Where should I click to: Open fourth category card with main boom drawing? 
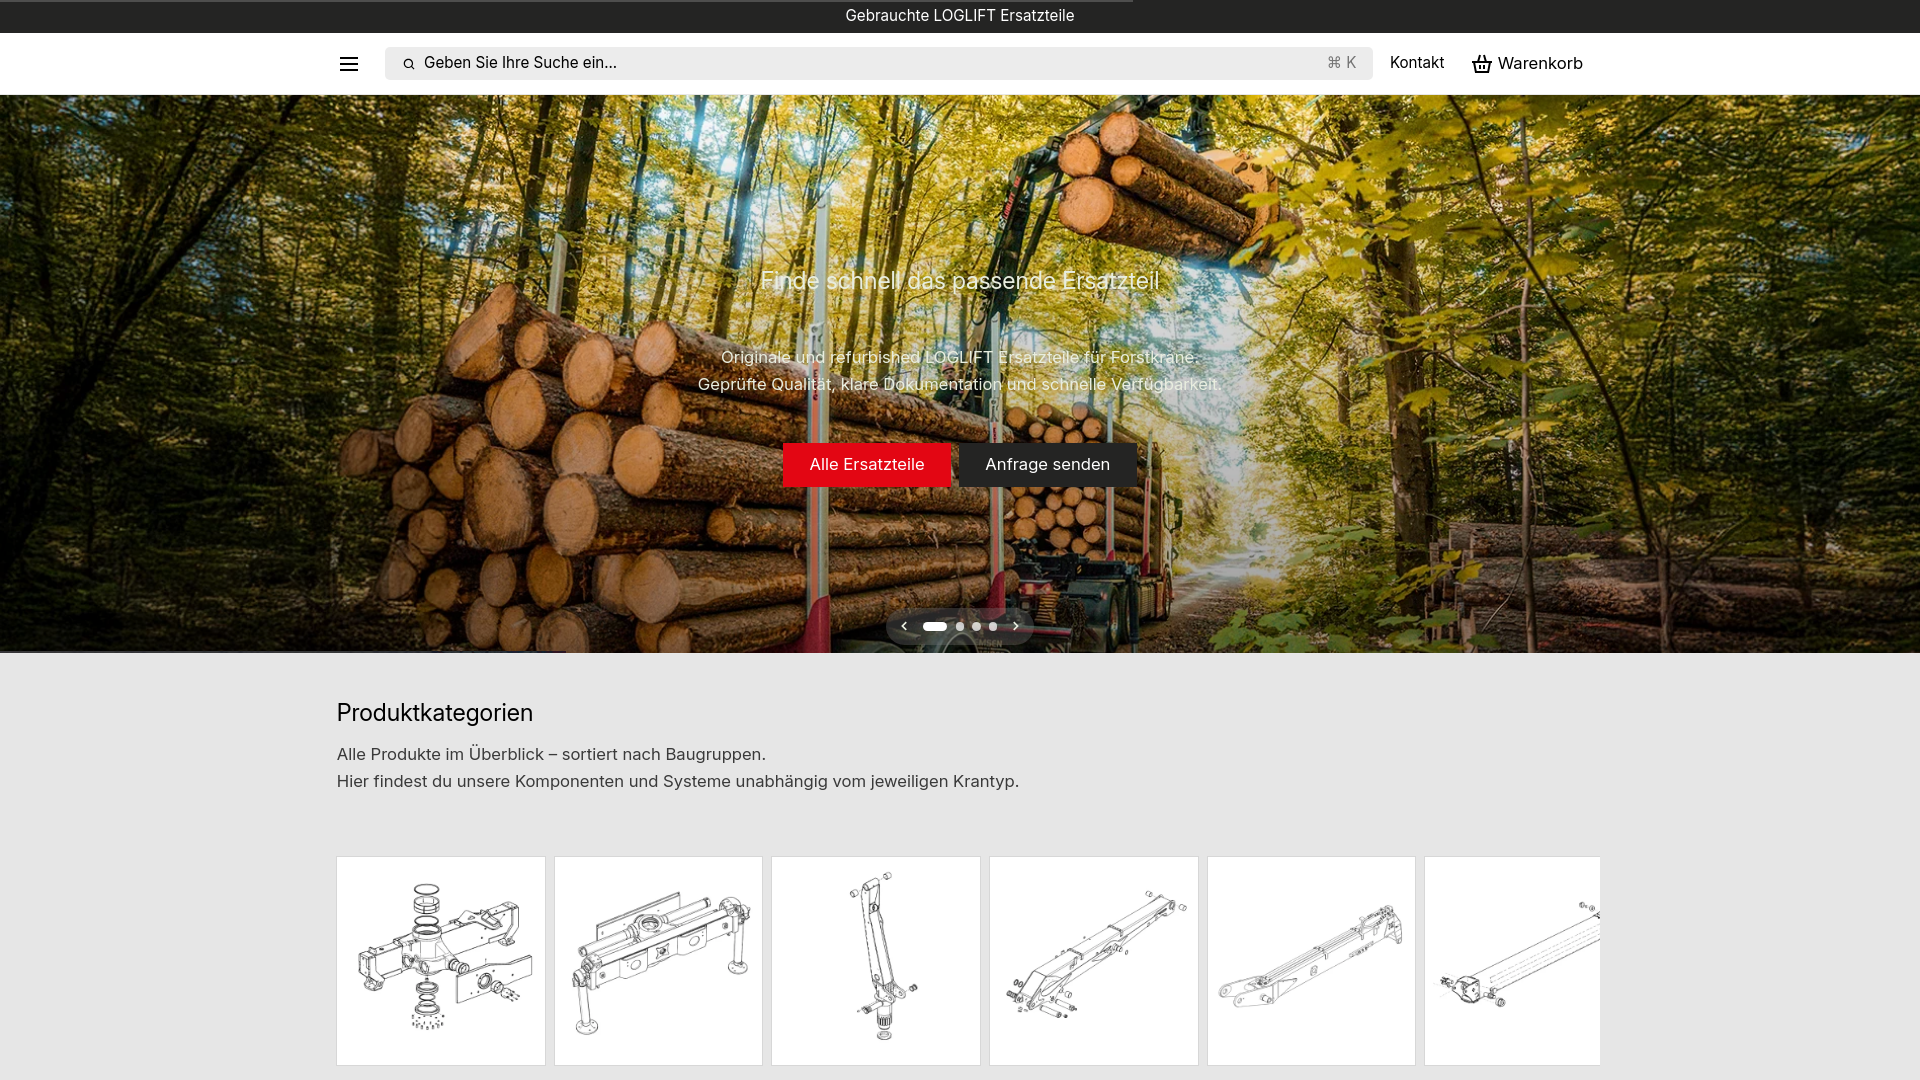[x=1094, y=961]
